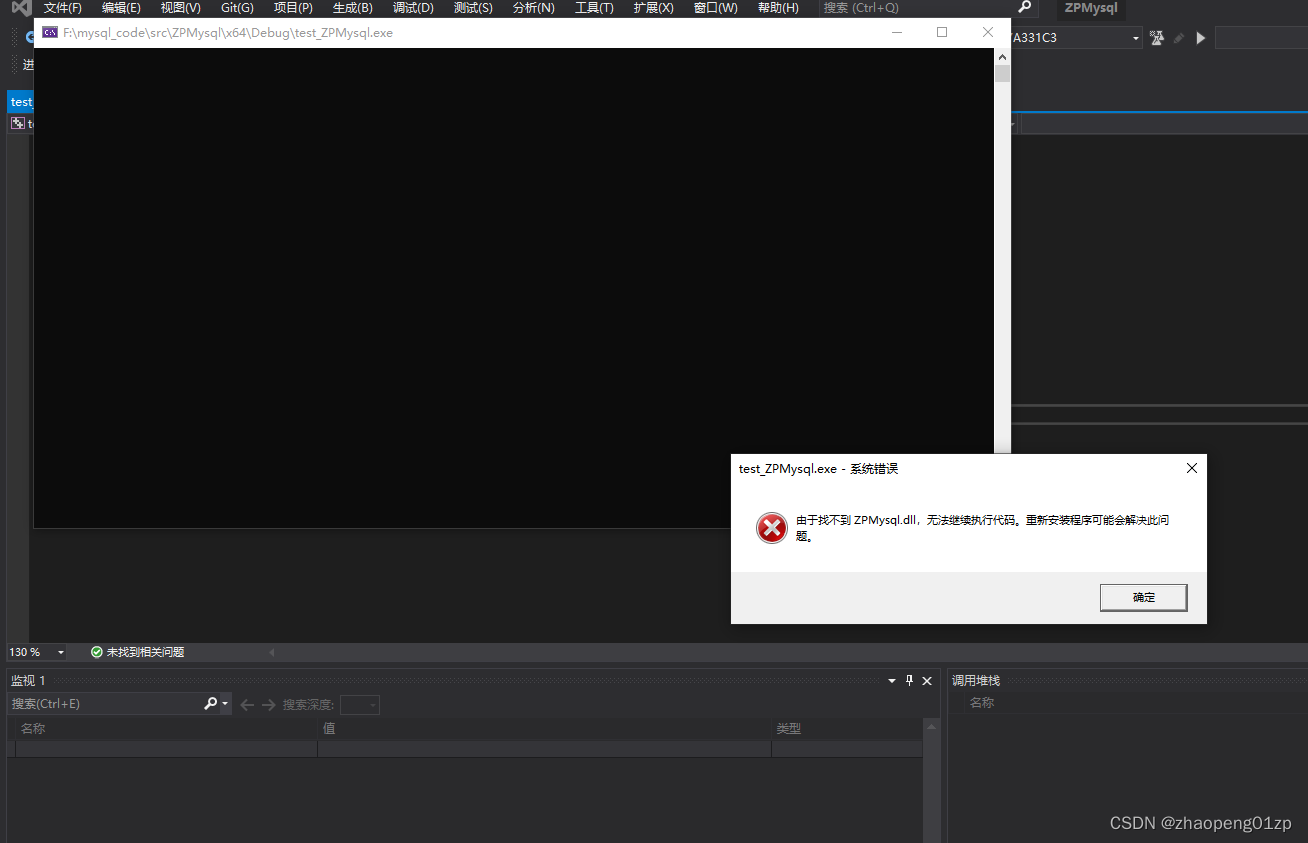Click the empty first row of Watch 1
Image resolution: width=1308 pixels, height=843 pixels.
click(465, 749)
